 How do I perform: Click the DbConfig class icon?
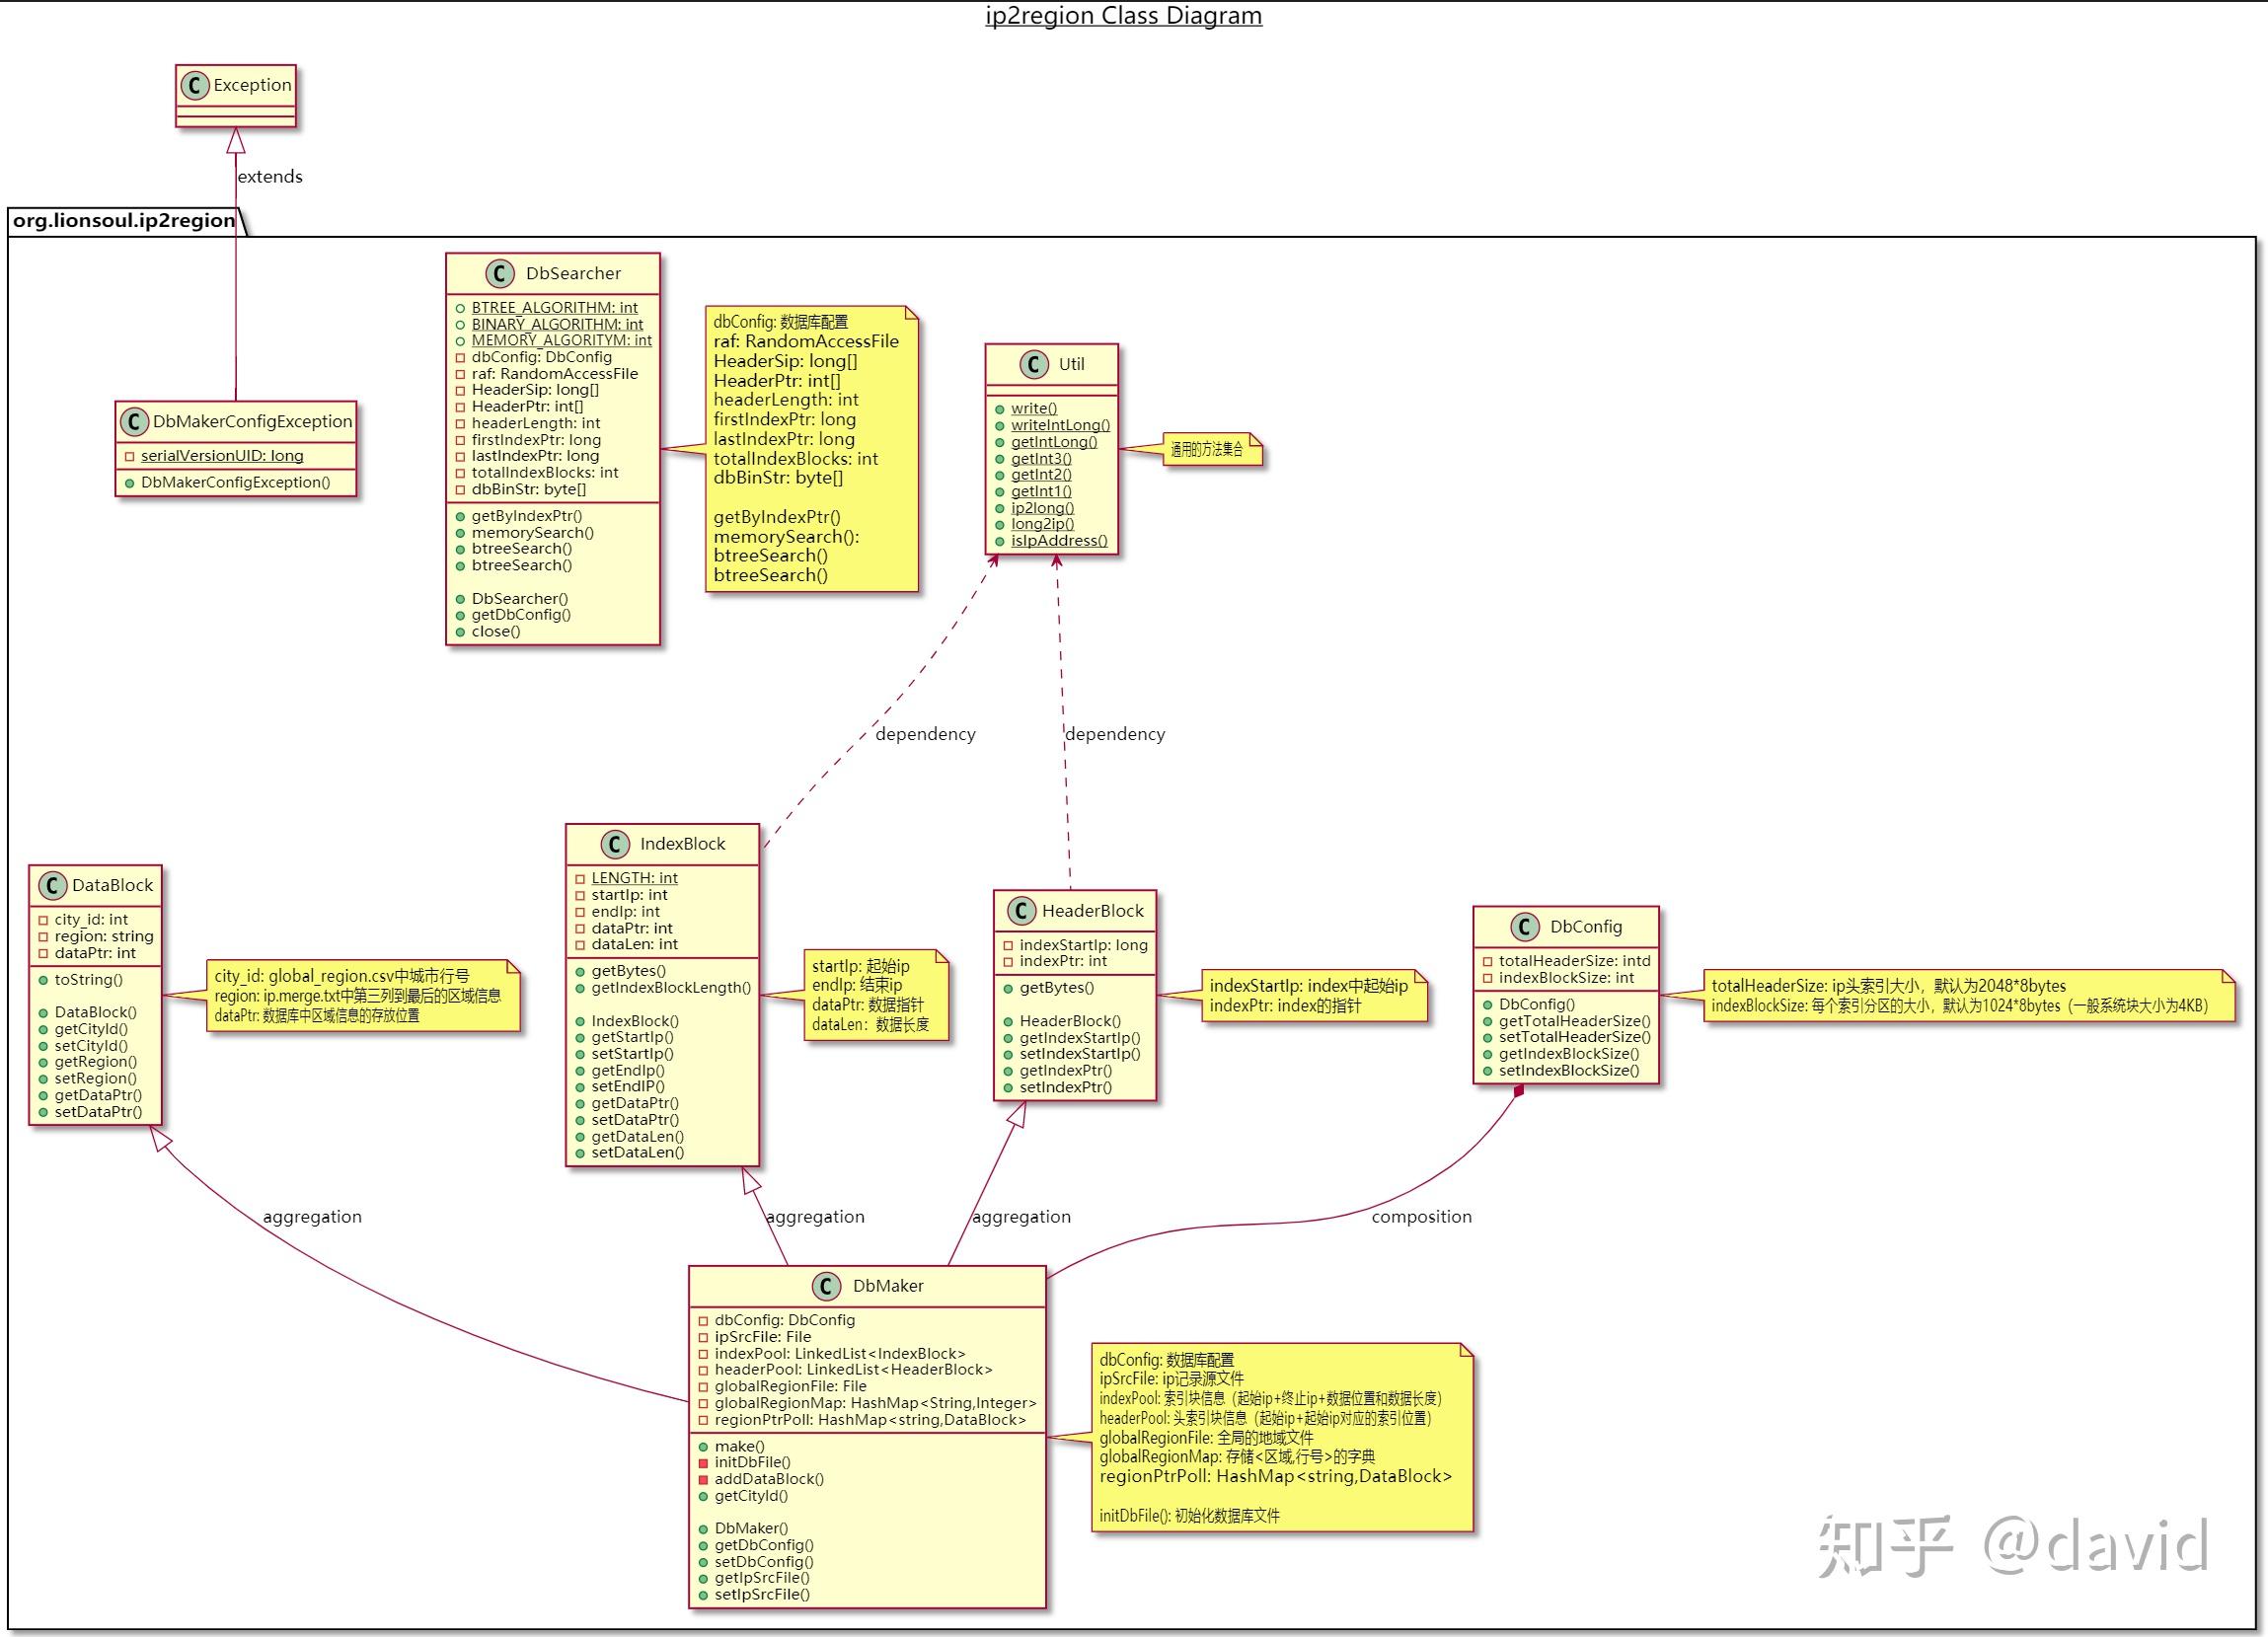tap(1524, 927)
